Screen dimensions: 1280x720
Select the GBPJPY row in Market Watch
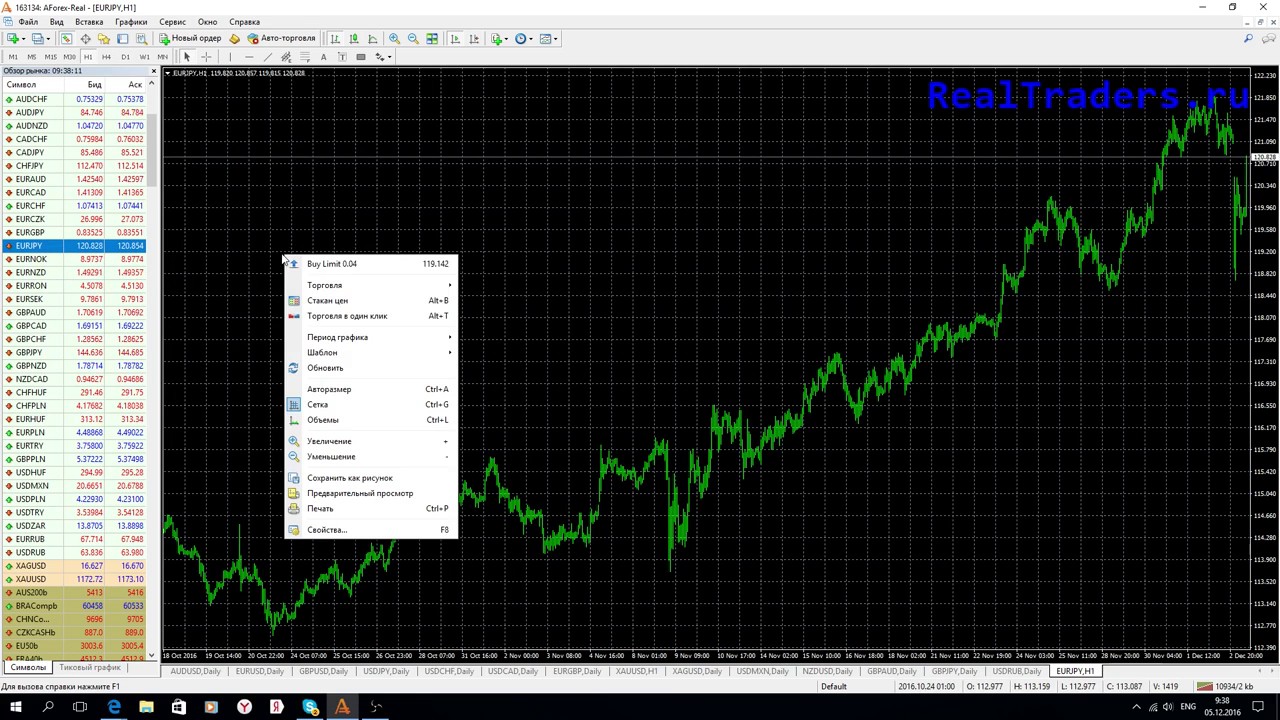(x=74, y=353)
